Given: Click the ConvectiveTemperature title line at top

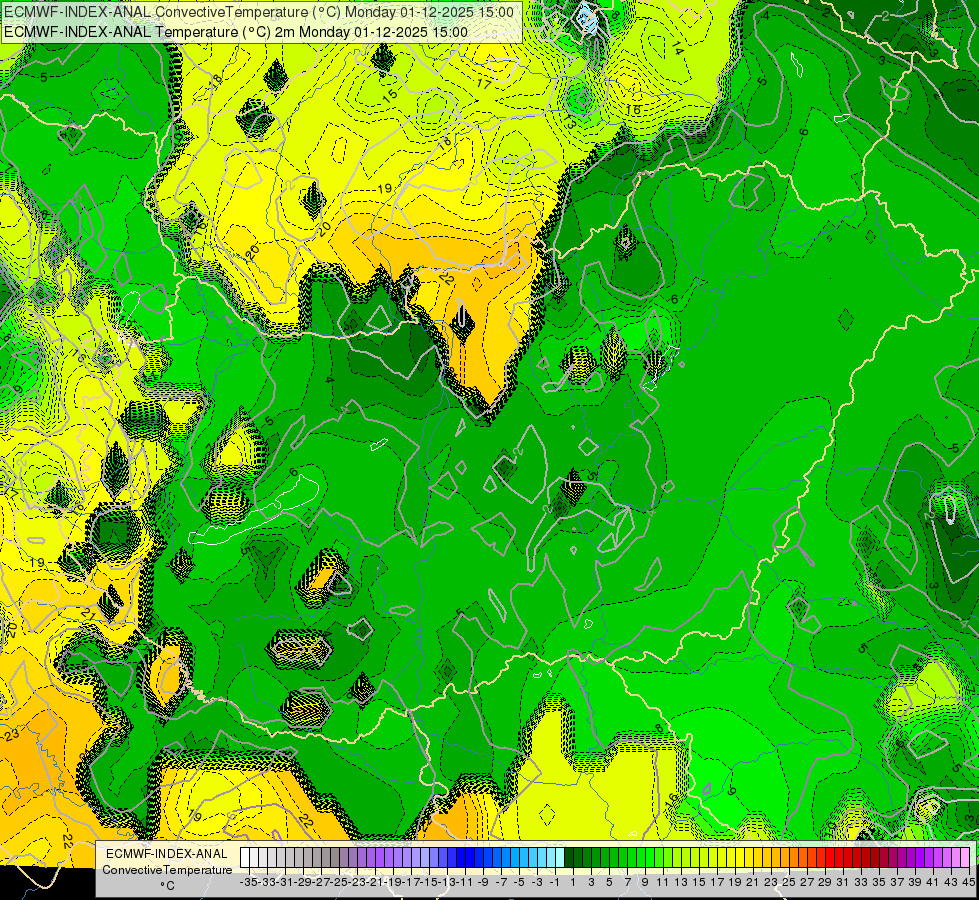Looking at the screenshot, I should coord(259,12).
